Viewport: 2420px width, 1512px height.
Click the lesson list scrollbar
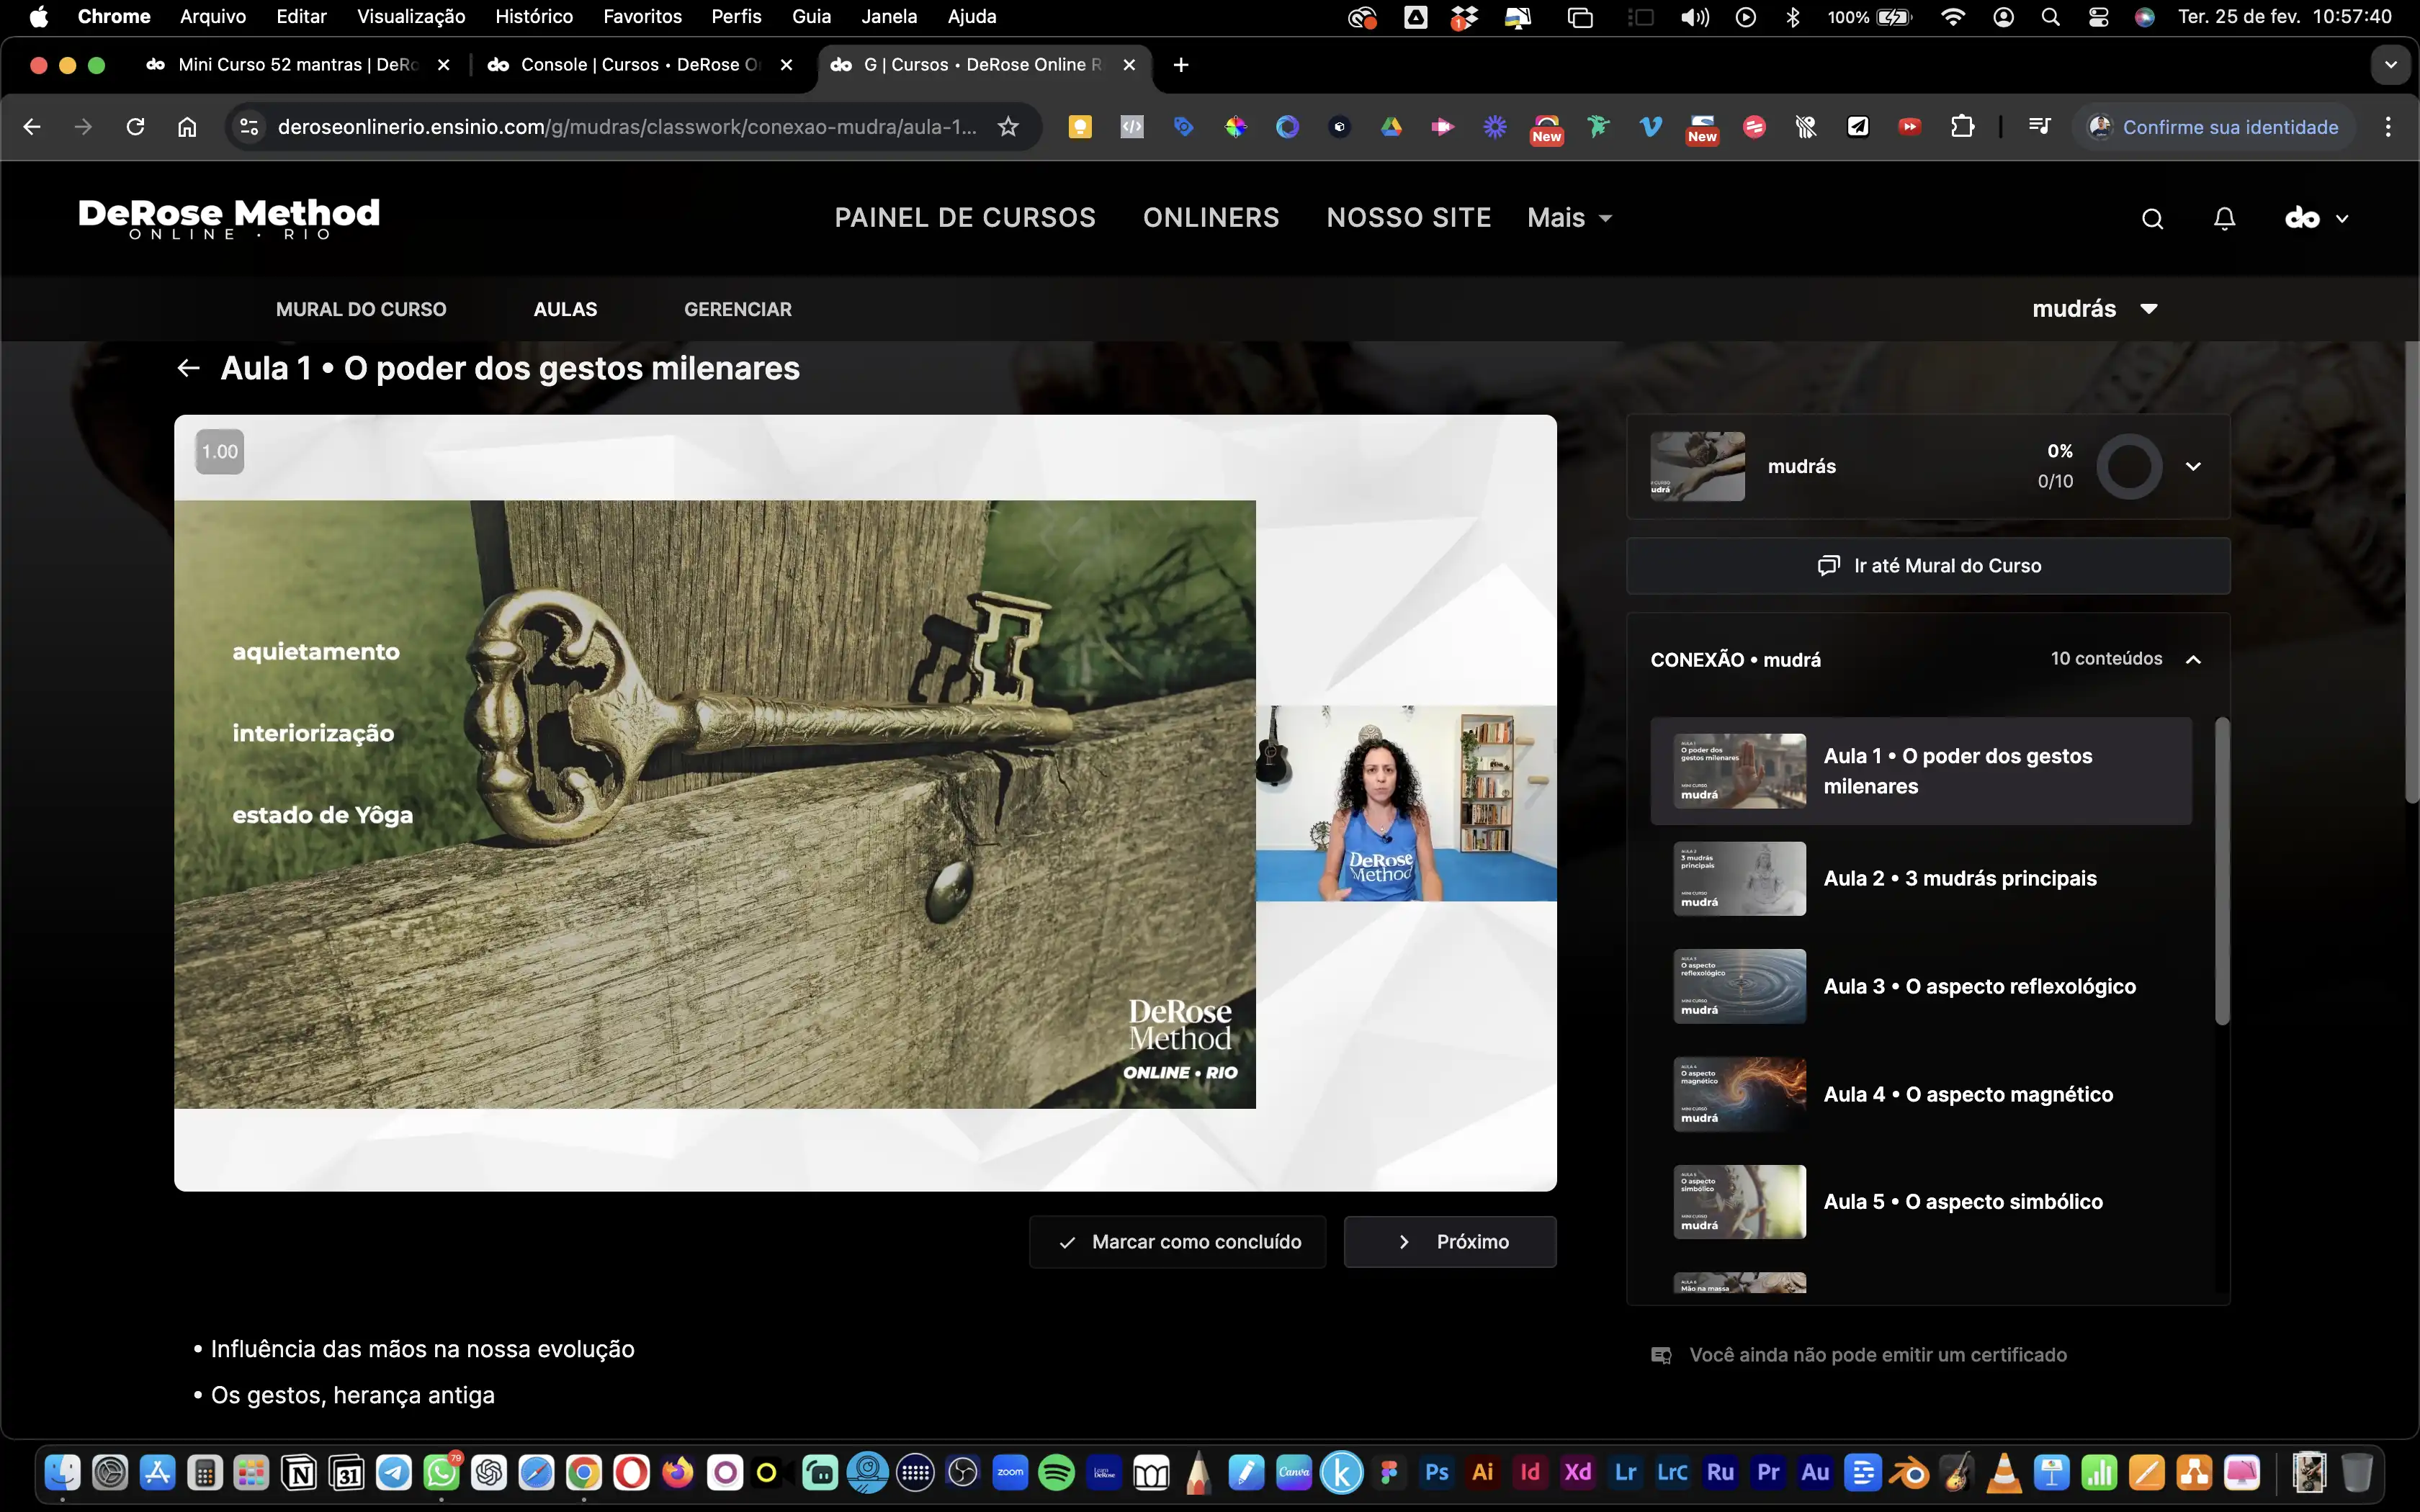point(2222,870)
